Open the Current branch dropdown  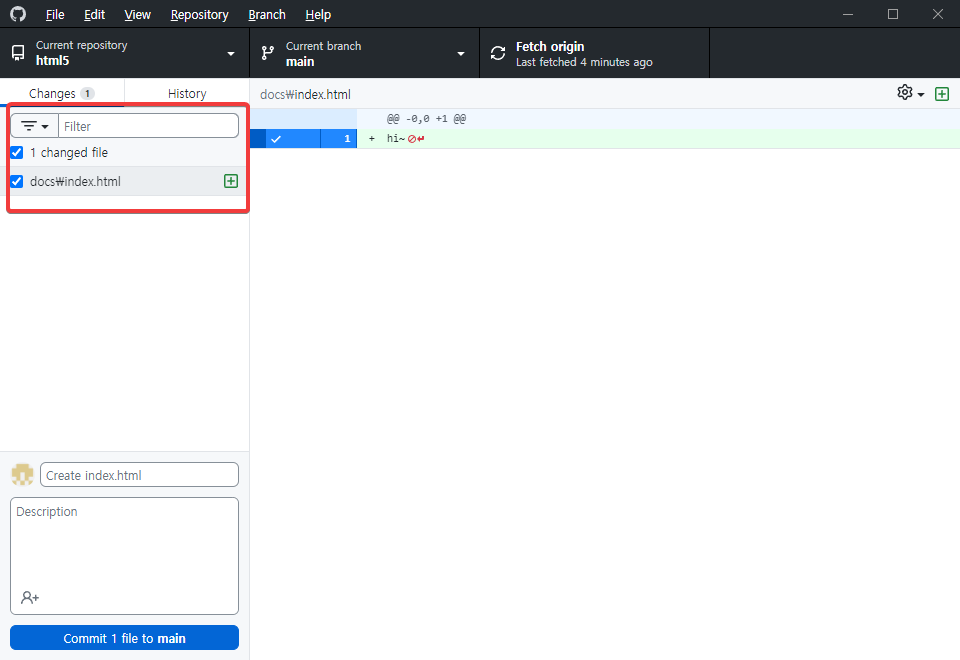pyautogui.click(x=460, y=53)
